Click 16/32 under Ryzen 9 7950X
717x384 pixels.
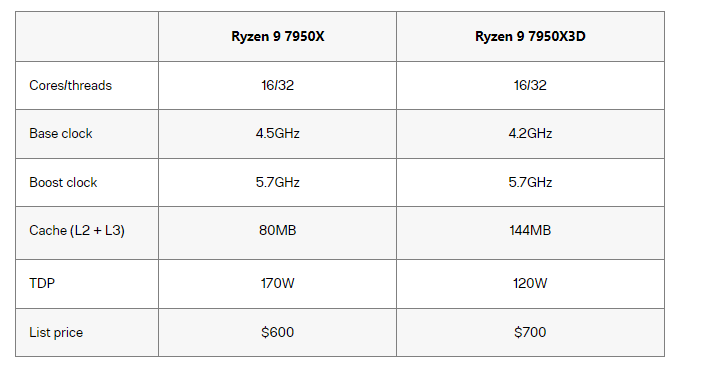click(278, 85)
